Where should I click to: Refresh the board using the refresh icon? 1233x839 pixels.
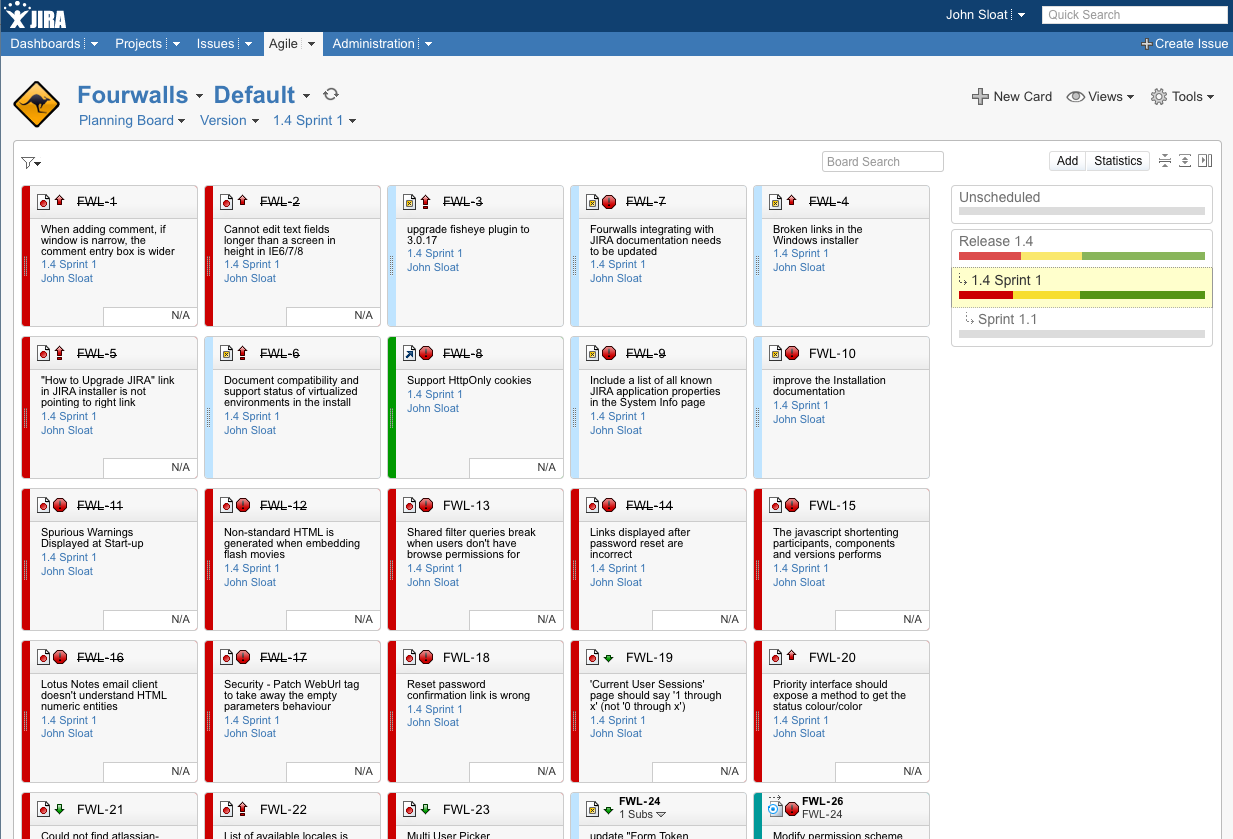point(330,94)
